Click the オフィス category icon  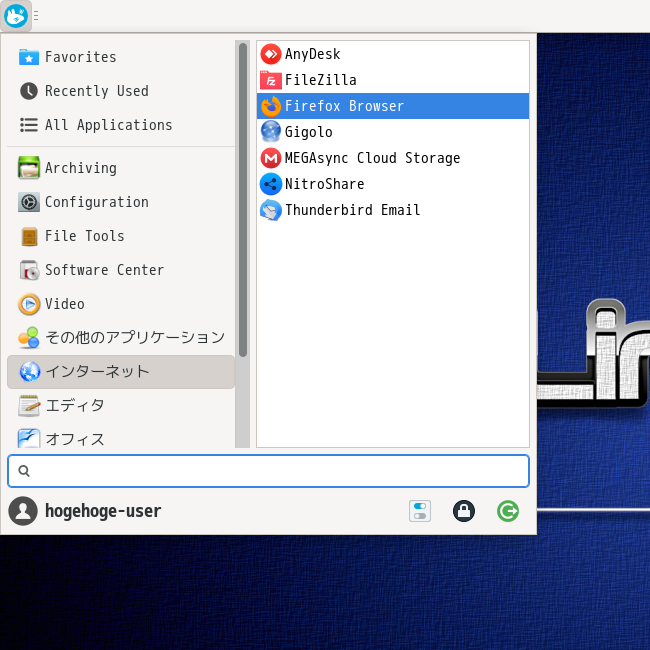tap(29, 439)
